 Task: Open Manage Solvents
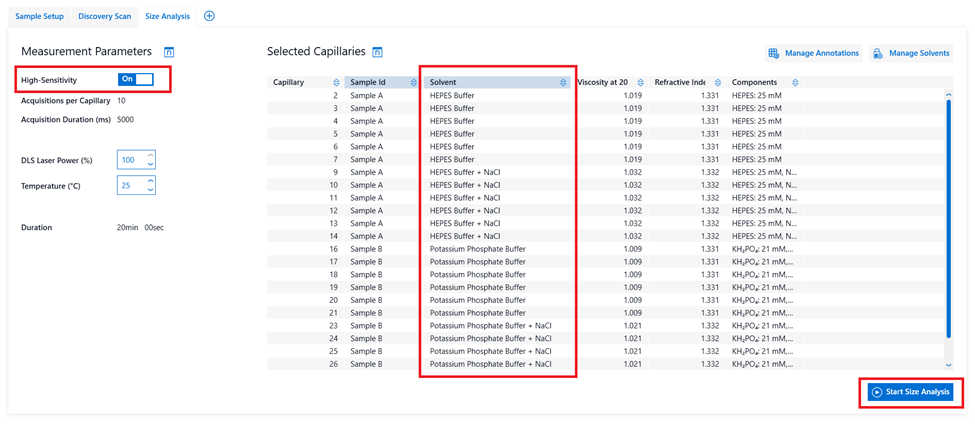coord(911,53)
